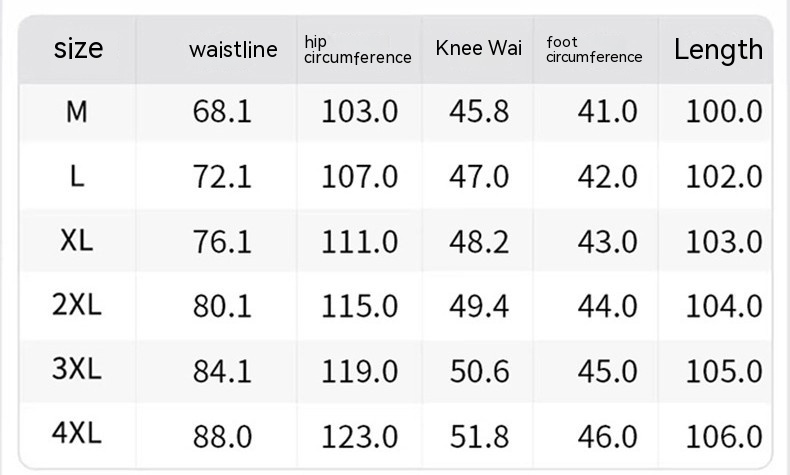Click the 'Length' column header

click(718, 49)
